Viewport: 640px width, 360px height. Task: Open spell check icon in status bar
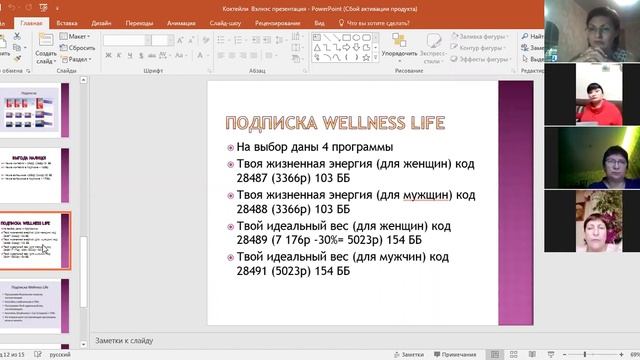[38, 354]
